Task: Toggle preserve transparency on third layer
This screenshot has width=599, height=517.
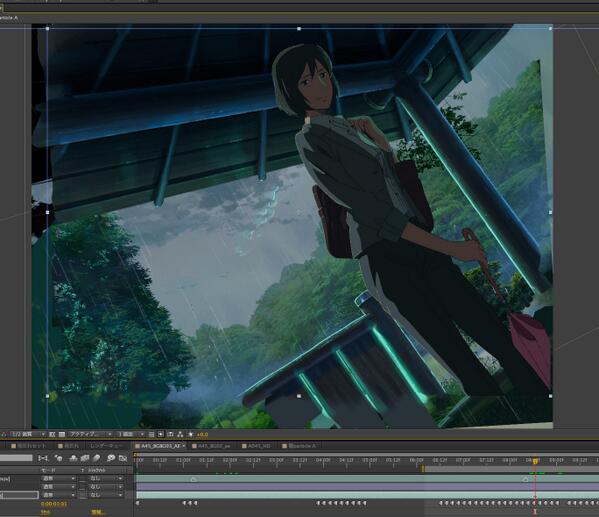Action: 83,495
